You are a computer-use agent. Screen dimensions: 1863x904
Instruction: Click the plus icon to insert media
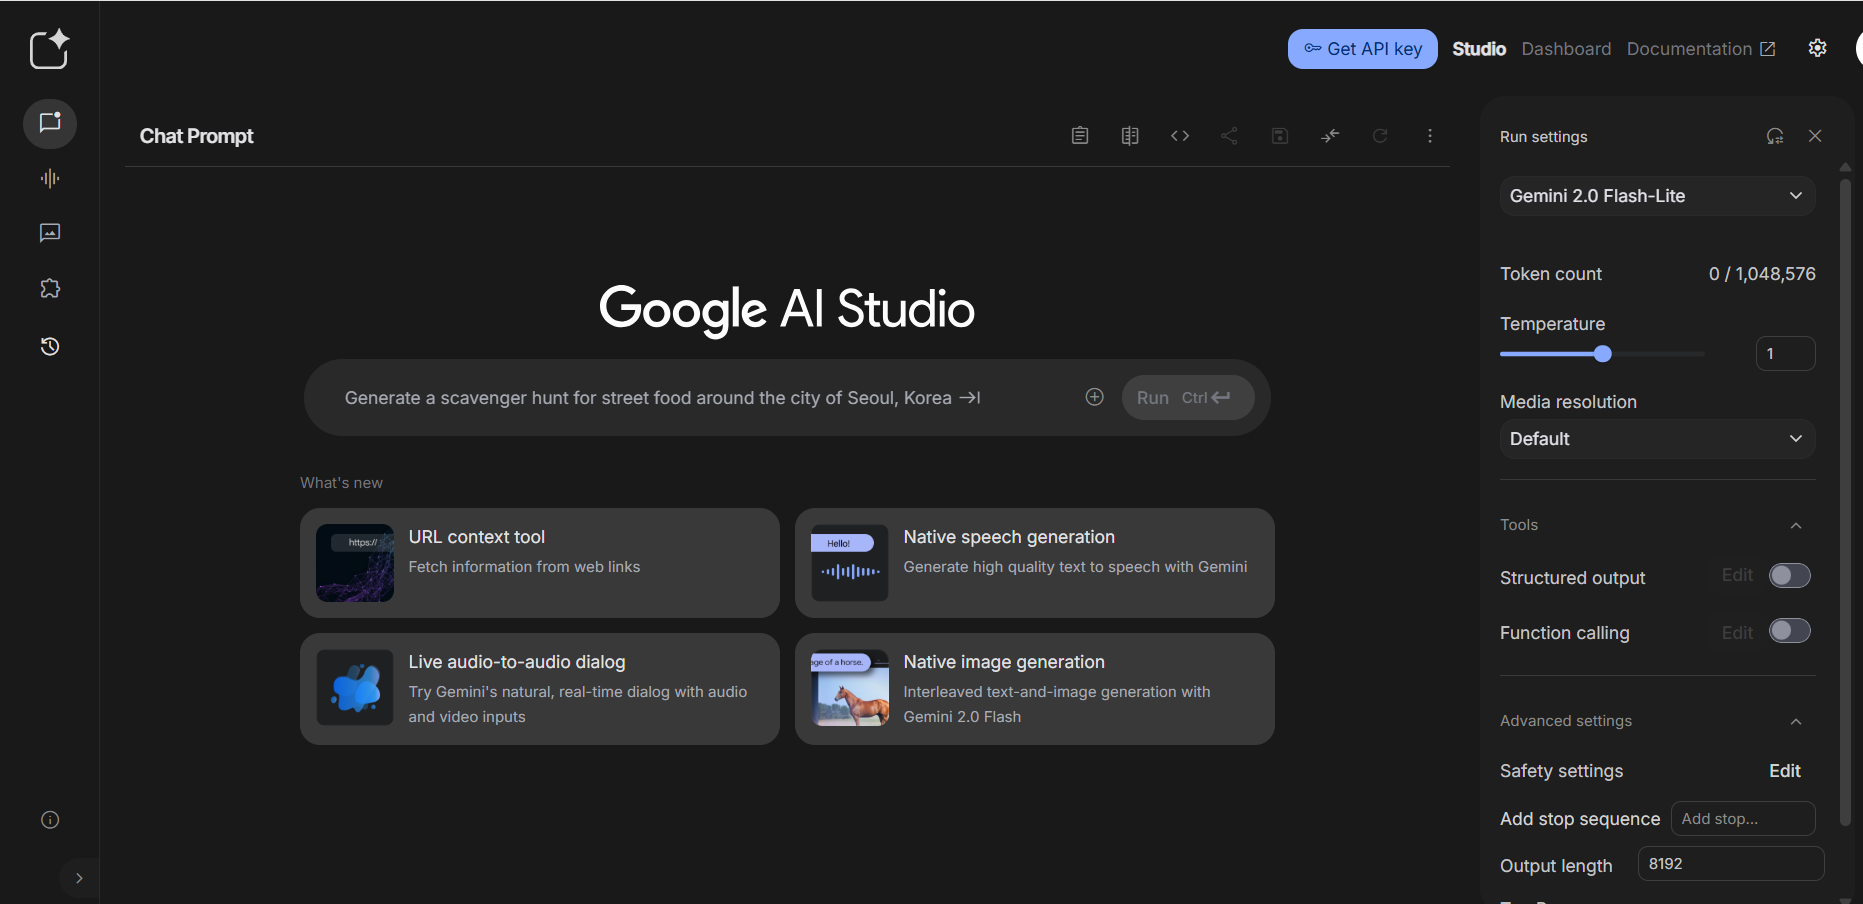pyautogui.click(x=1095, y=397)
